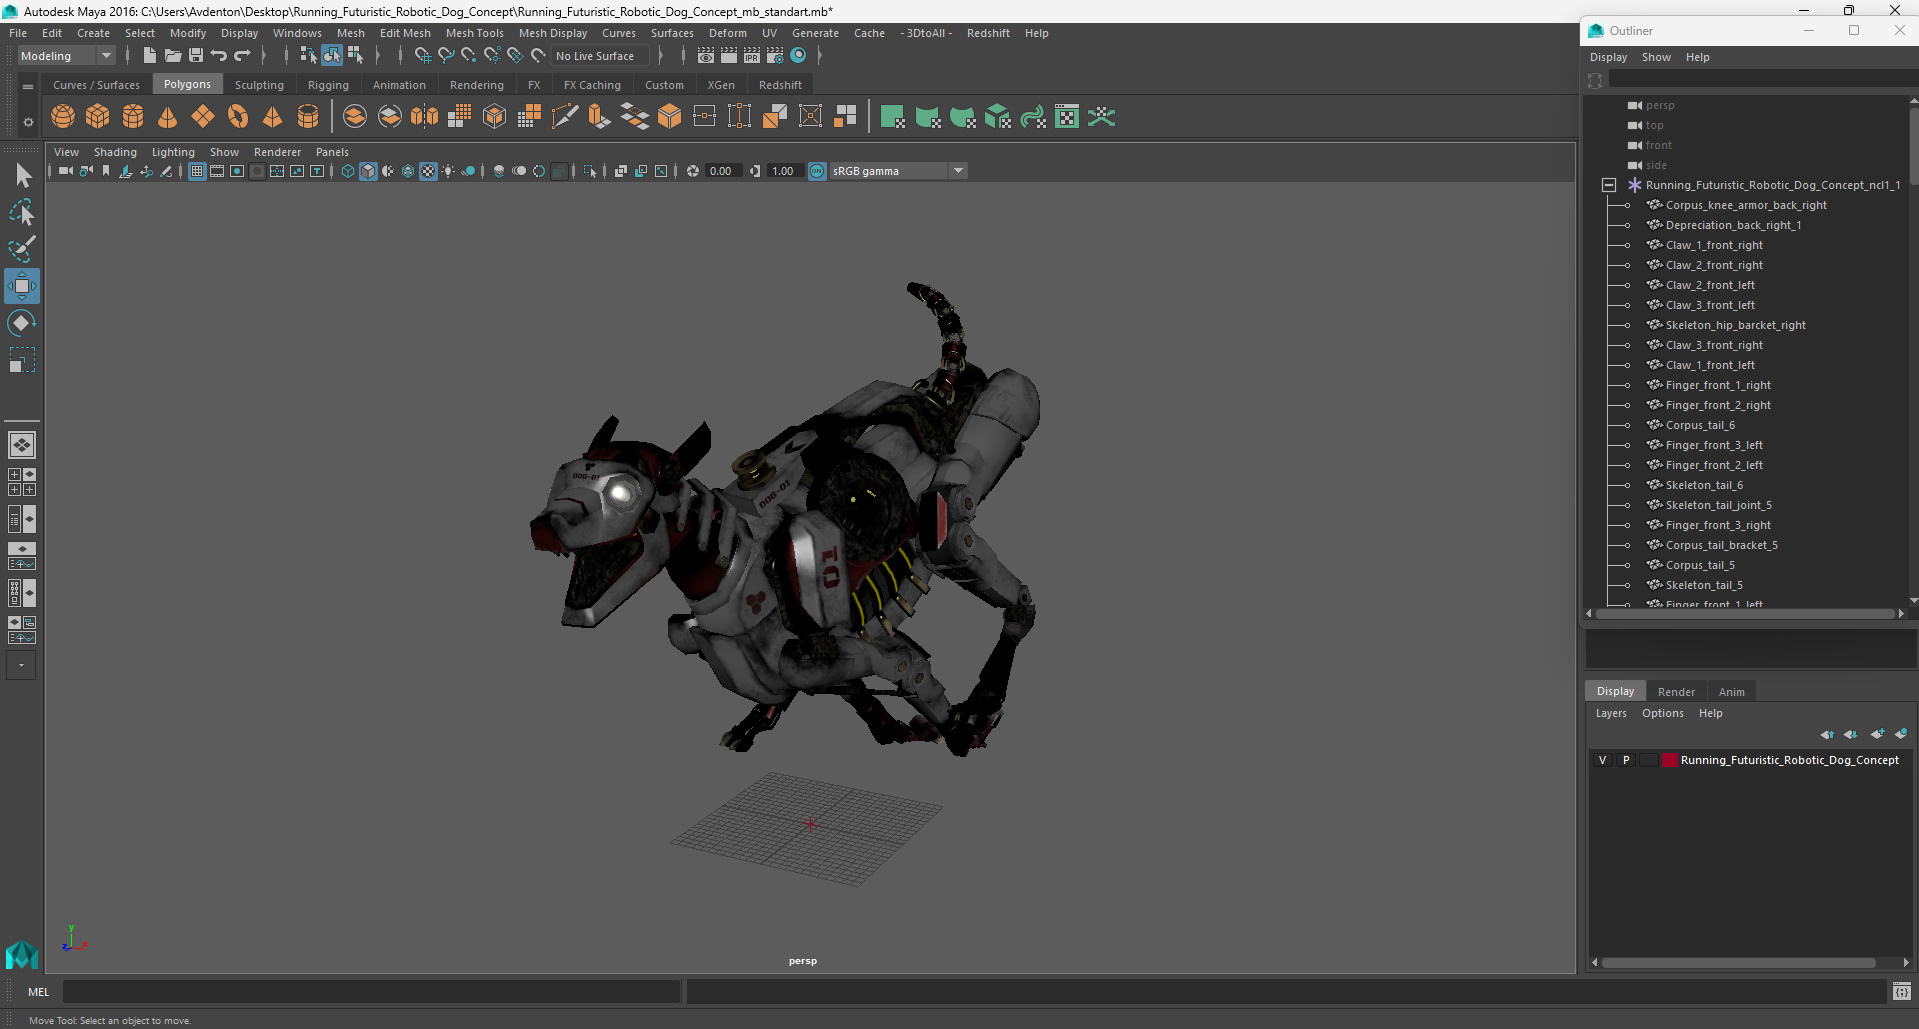The image size is (1919, 1029).
Task: Click the Undo arrow icon
Action: pyautogui.click(x=219, y=56)
